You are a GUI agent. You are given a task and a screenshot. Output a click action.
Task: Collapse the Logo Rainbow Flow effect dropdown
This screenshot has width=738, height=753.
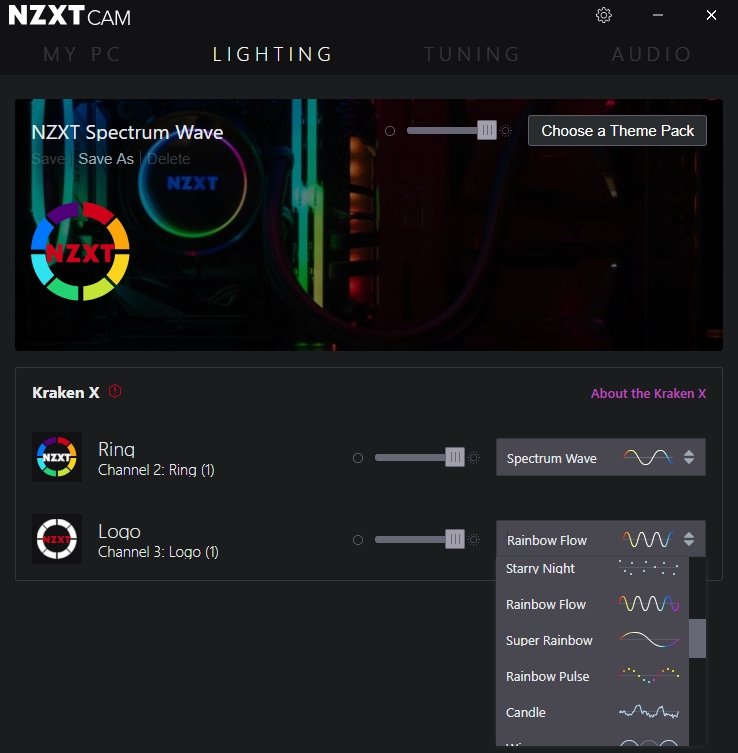[x=601, y=539]
